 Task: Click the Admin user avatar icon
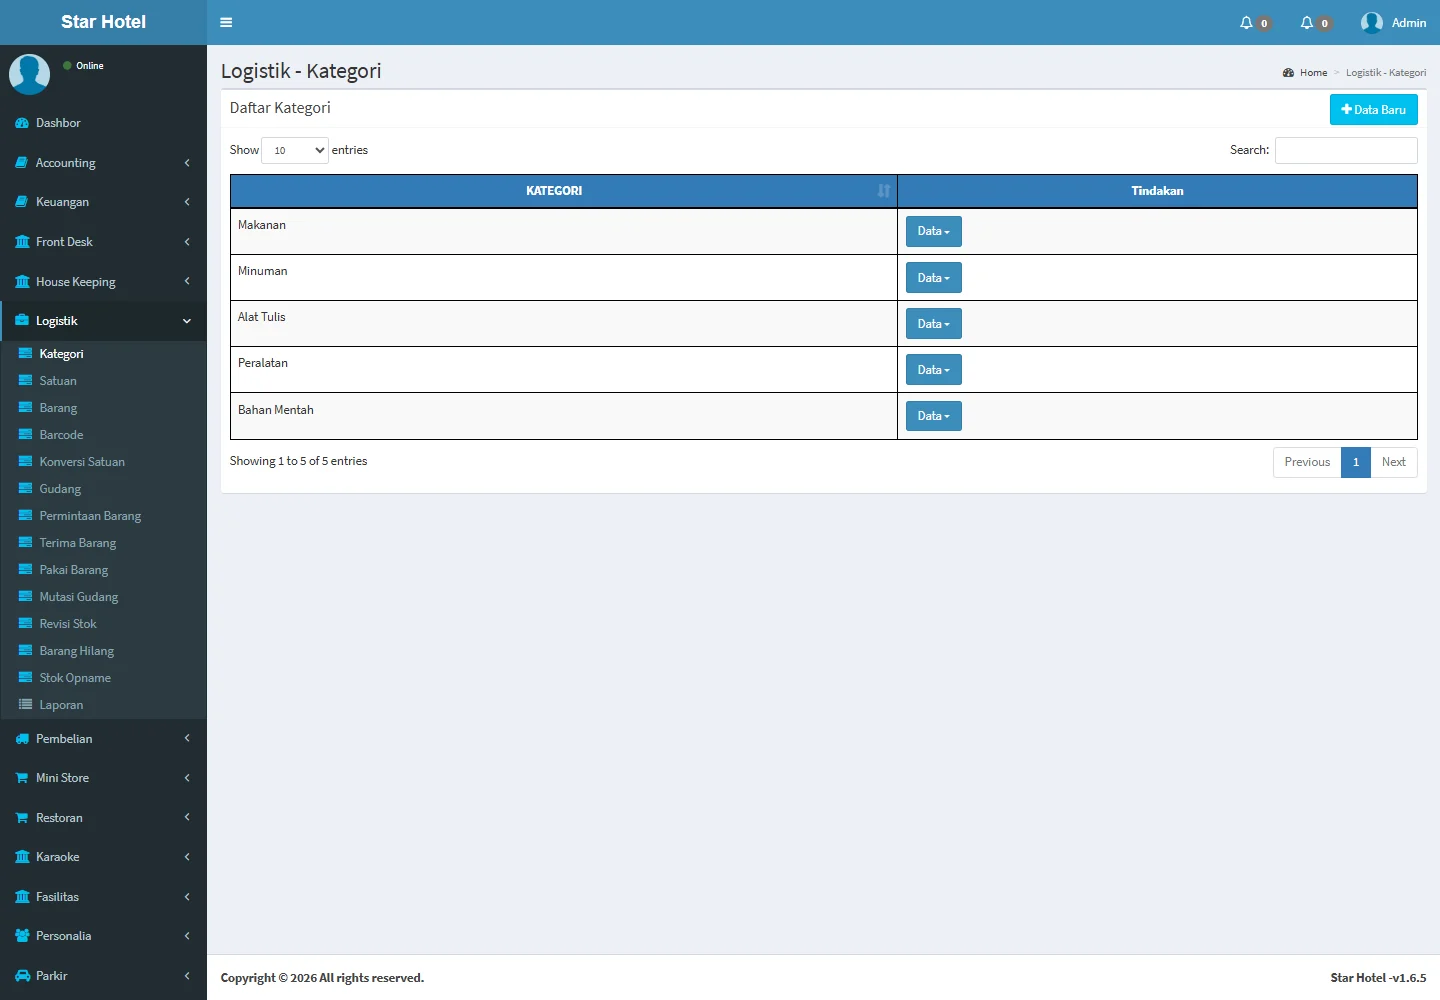(x=1371, y=22)
